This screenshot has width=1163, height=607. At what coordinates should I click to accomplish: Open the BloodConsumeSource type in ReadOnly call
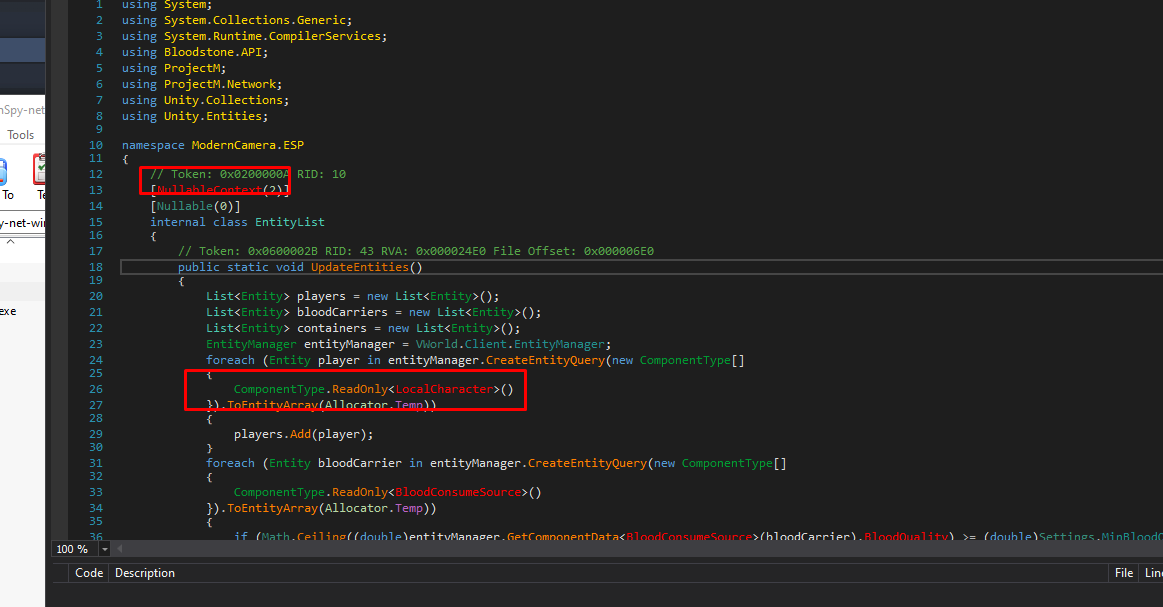click(x=459, y=492)
